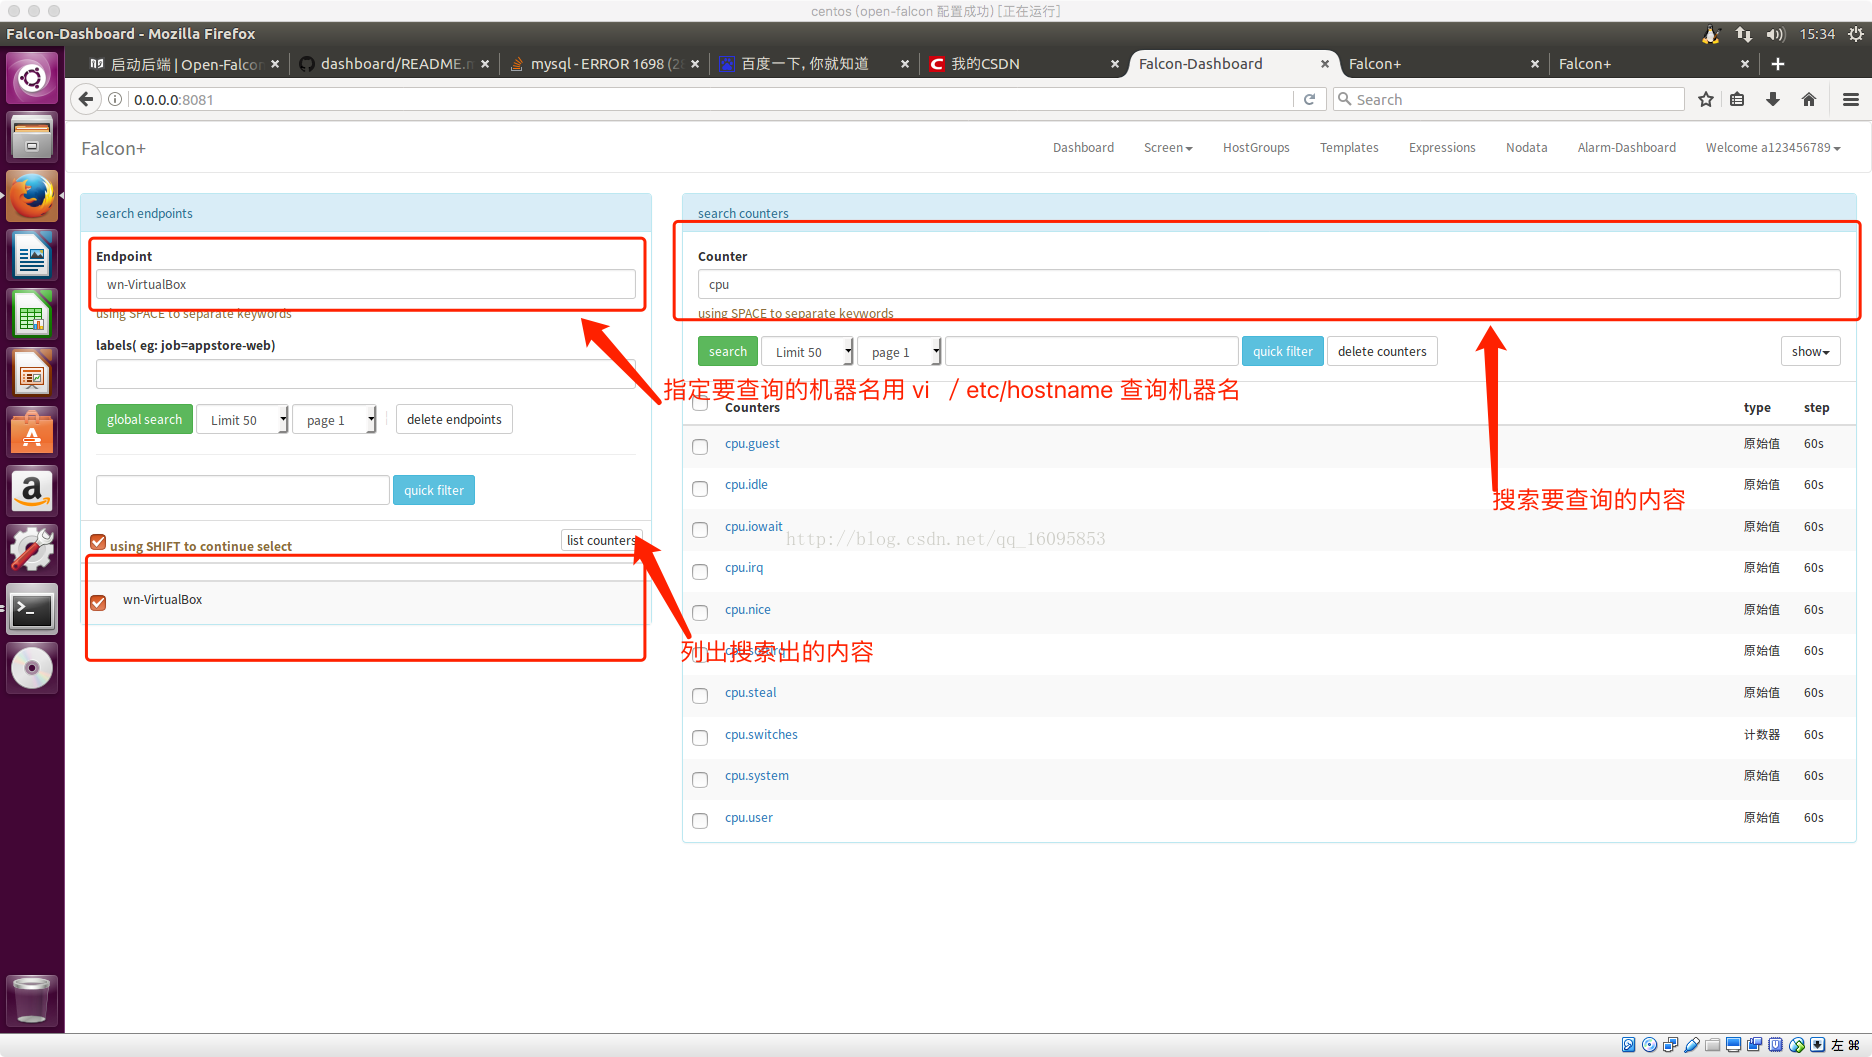
Task: Open the Ubuntu dash launcher icon
Action: (x=32, y=78)
